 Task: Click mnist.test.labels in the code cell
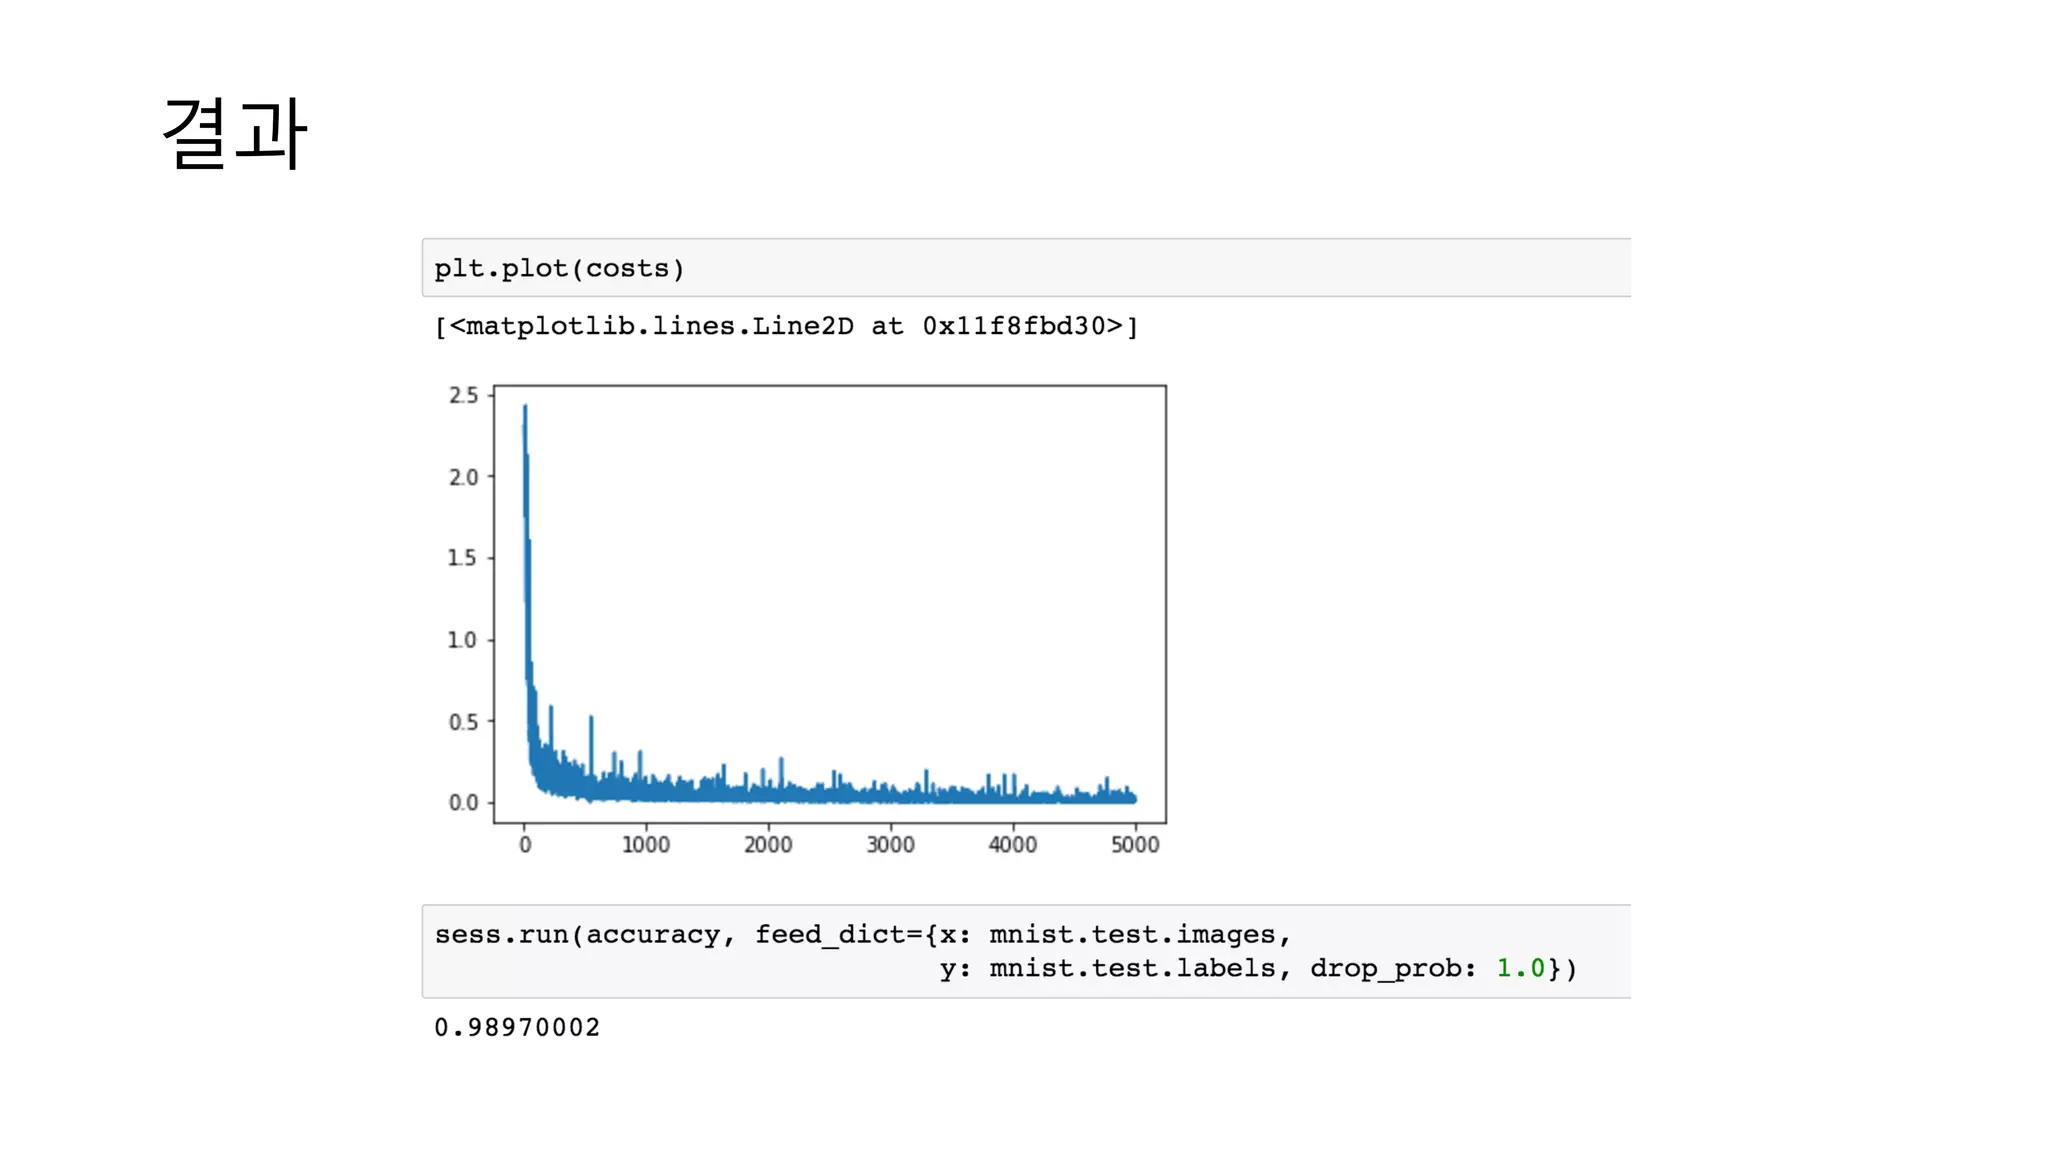[1132, 968]
